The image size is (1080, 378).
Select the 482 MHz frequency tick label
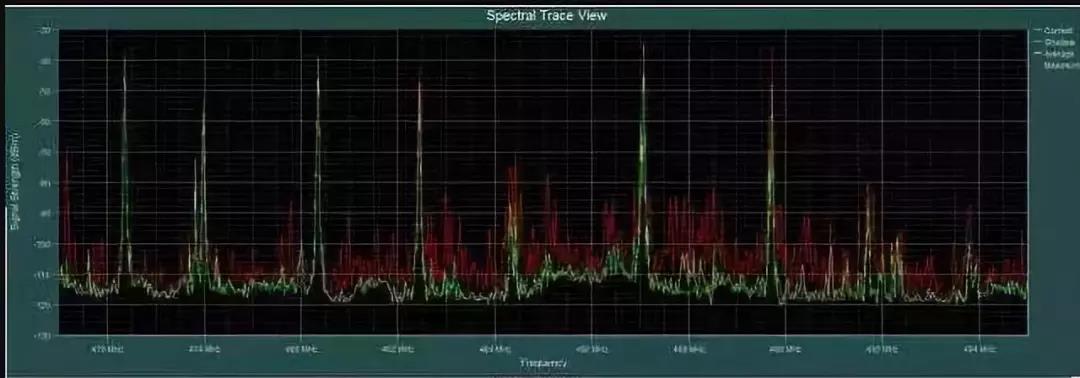(397, 349)
